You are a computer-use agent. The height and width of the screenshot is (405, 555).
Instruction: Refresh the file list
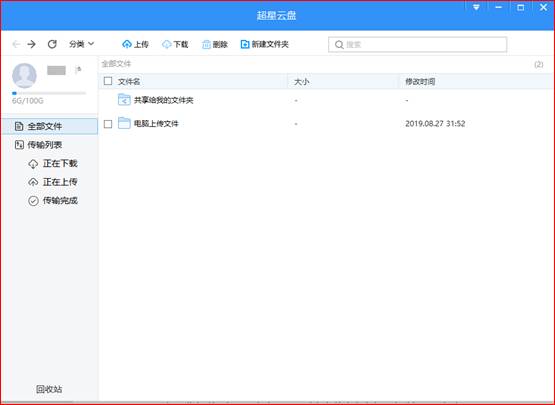point(52,44)
